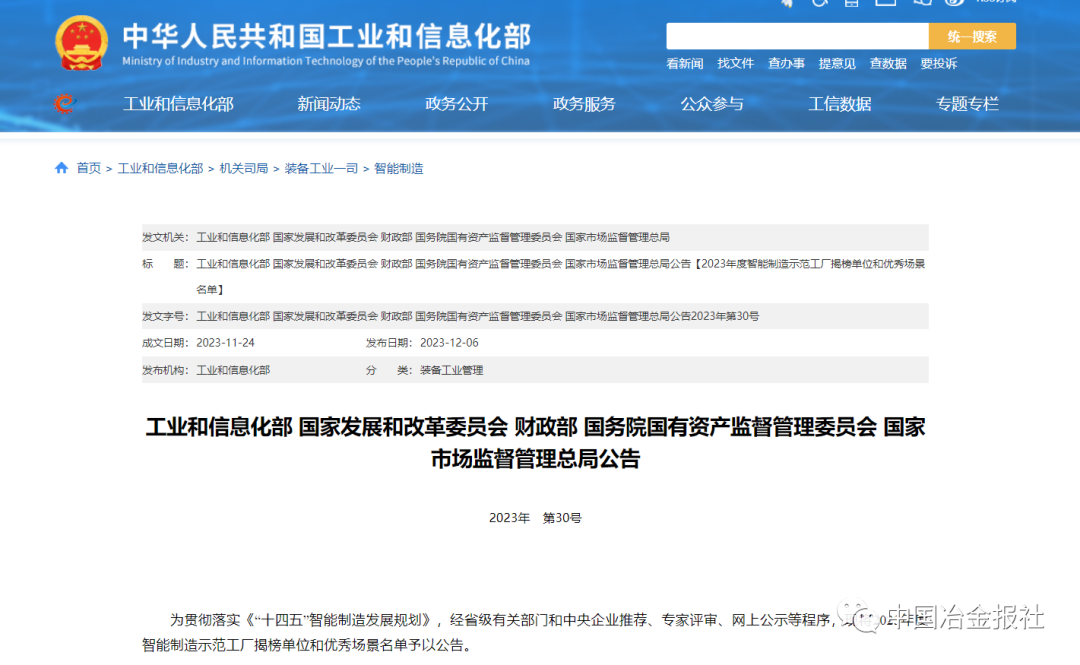Open the 专题专栏 section
The height and width of the screenshot is (665, 1080).
coord(967,104)
